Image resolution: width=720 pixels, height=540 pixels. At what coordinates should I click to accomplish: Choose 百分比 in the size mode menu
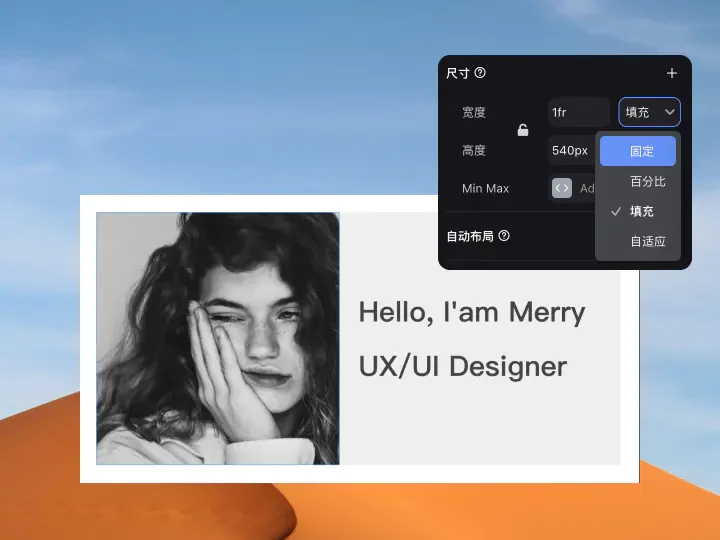tap(647, 182)
